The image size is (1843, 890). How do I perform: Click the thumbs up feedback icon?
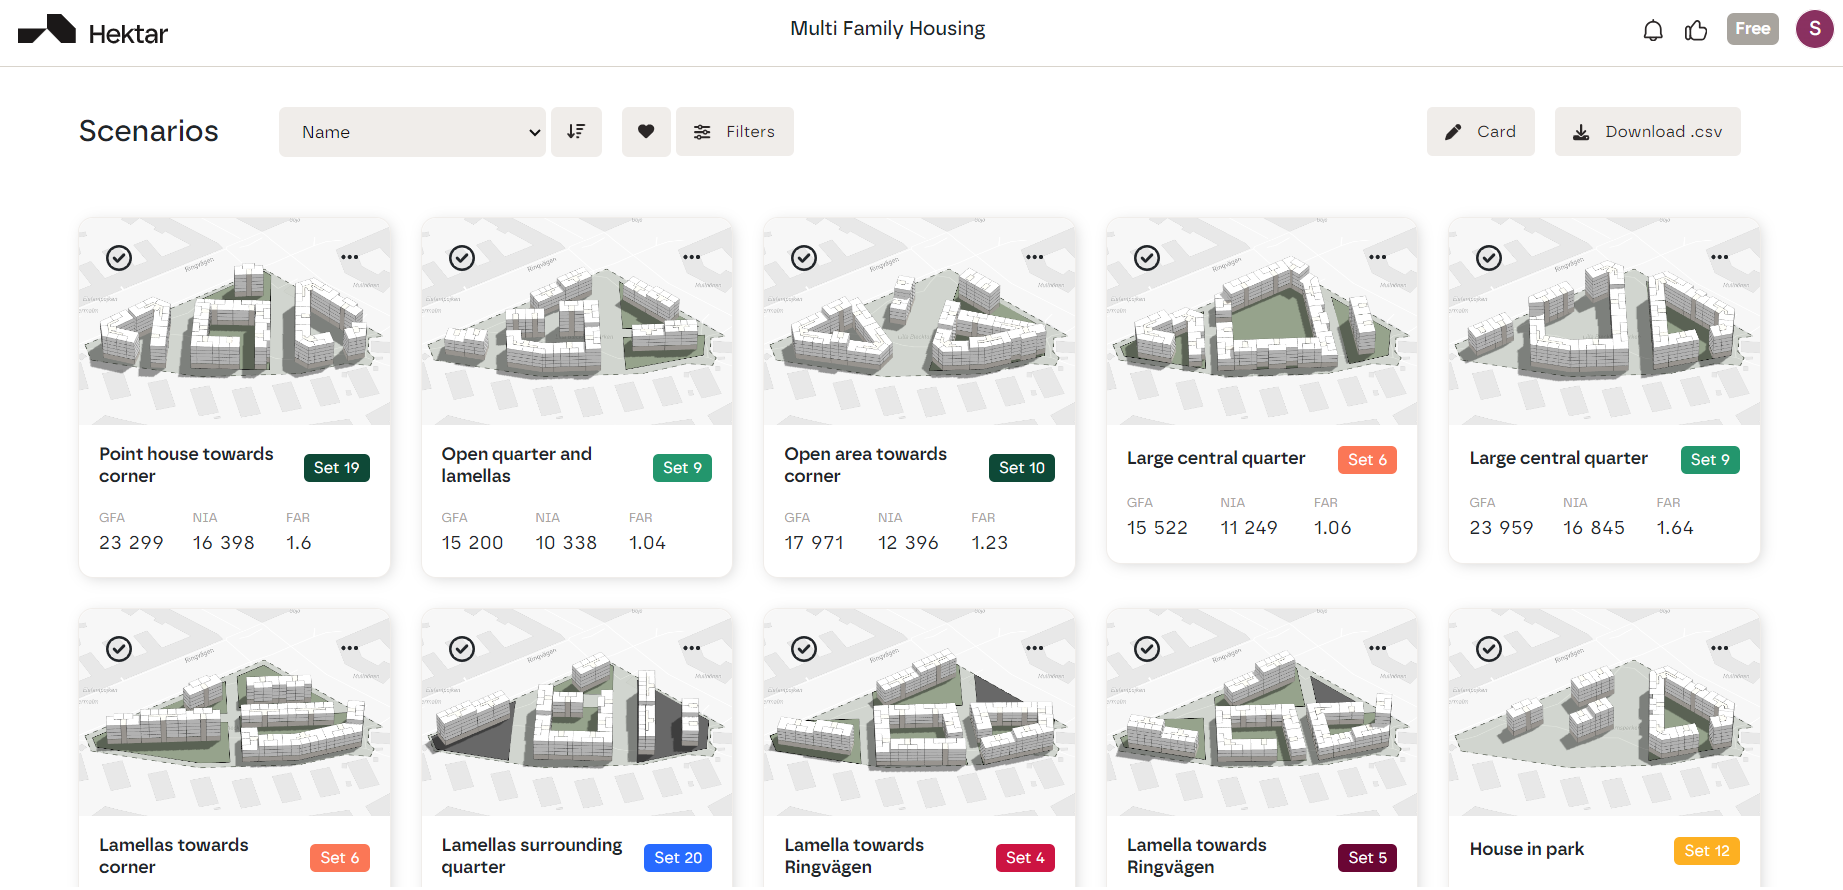click(x=1696, y=30)
